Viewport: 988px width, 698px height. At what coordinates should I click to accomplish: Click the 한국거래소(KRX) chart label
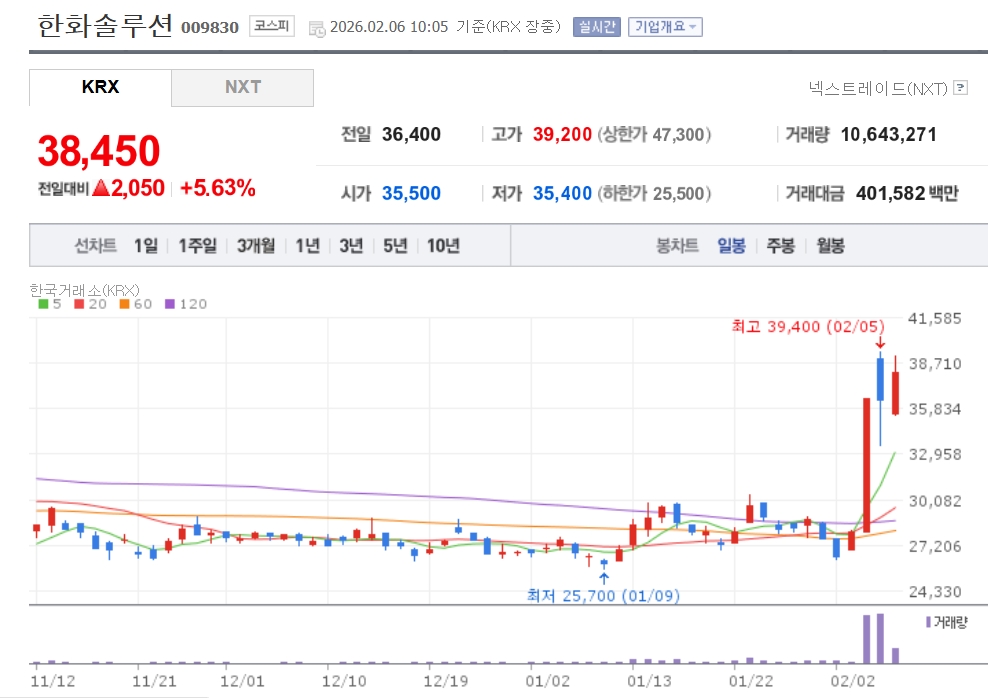[x=84, y=290]
